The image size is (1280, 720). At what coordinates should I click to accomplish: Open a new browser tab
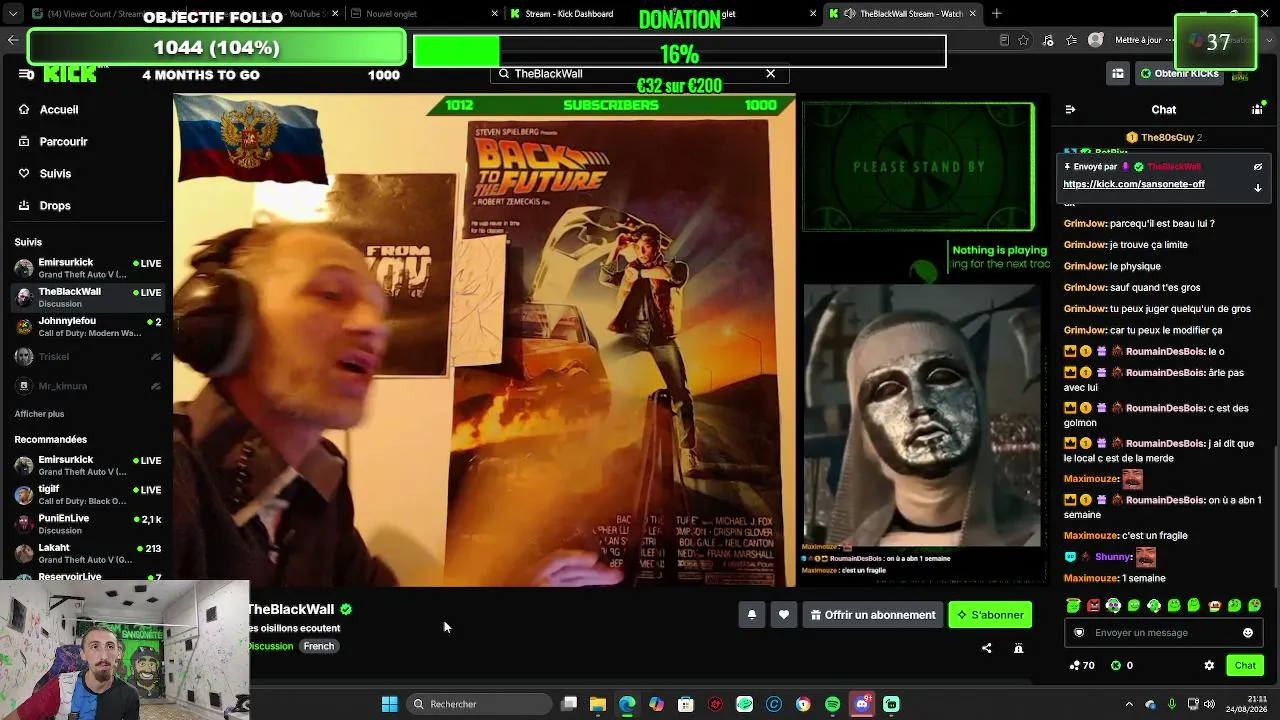pyautogui.click(x=996, y=14)
